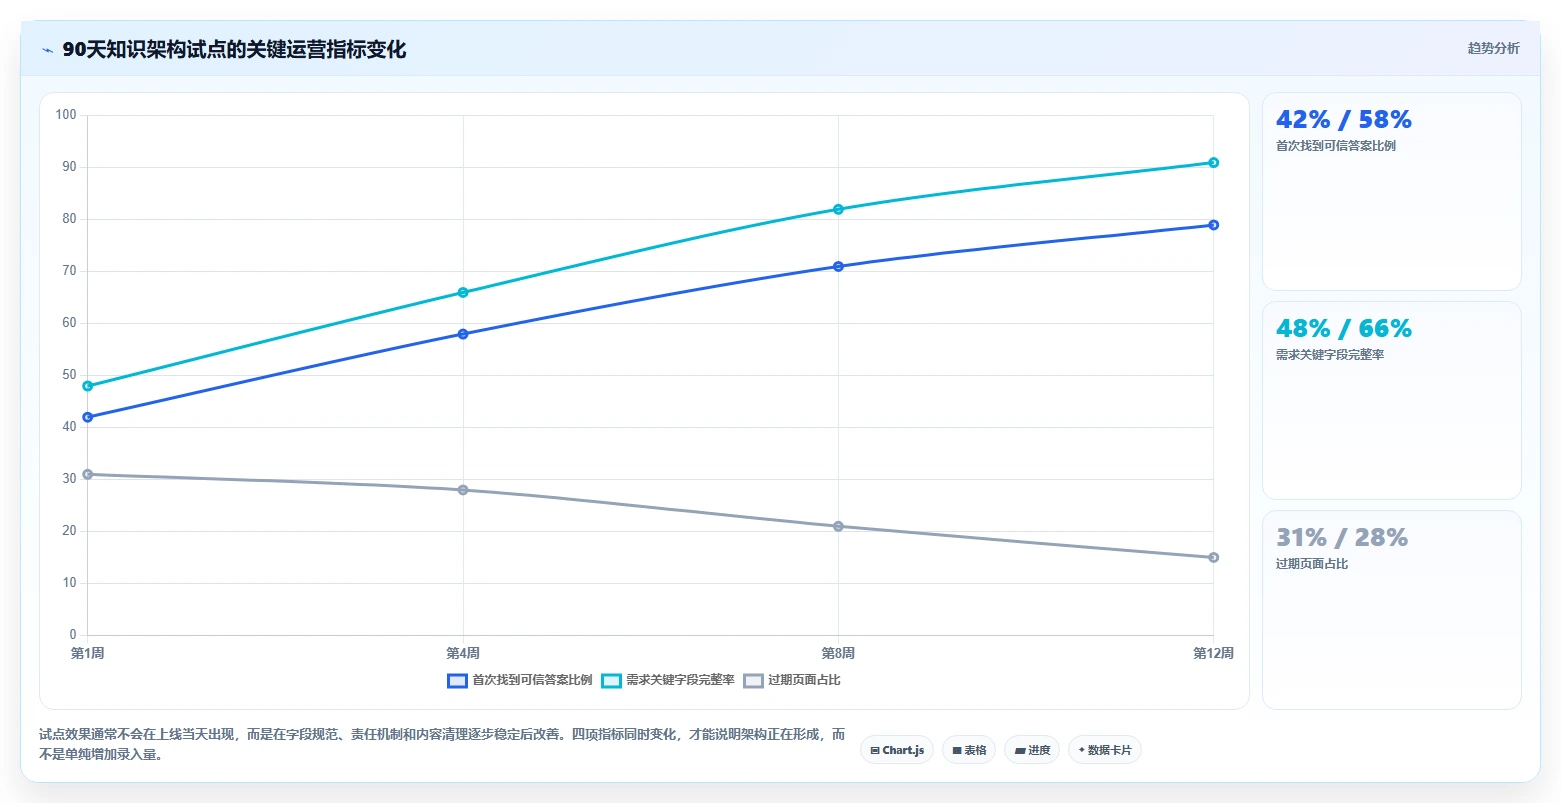Click the 趋势分析 label in the header
Screen dimensions: 1561x803
coord(1493,48)
